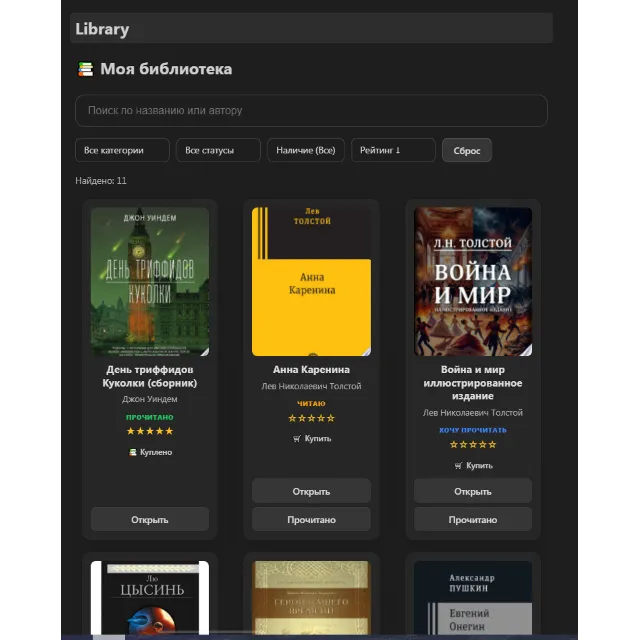Mark Анна Каренина as Прочитано
Viewport: 640px width, 640px height.
click(311, 520)
